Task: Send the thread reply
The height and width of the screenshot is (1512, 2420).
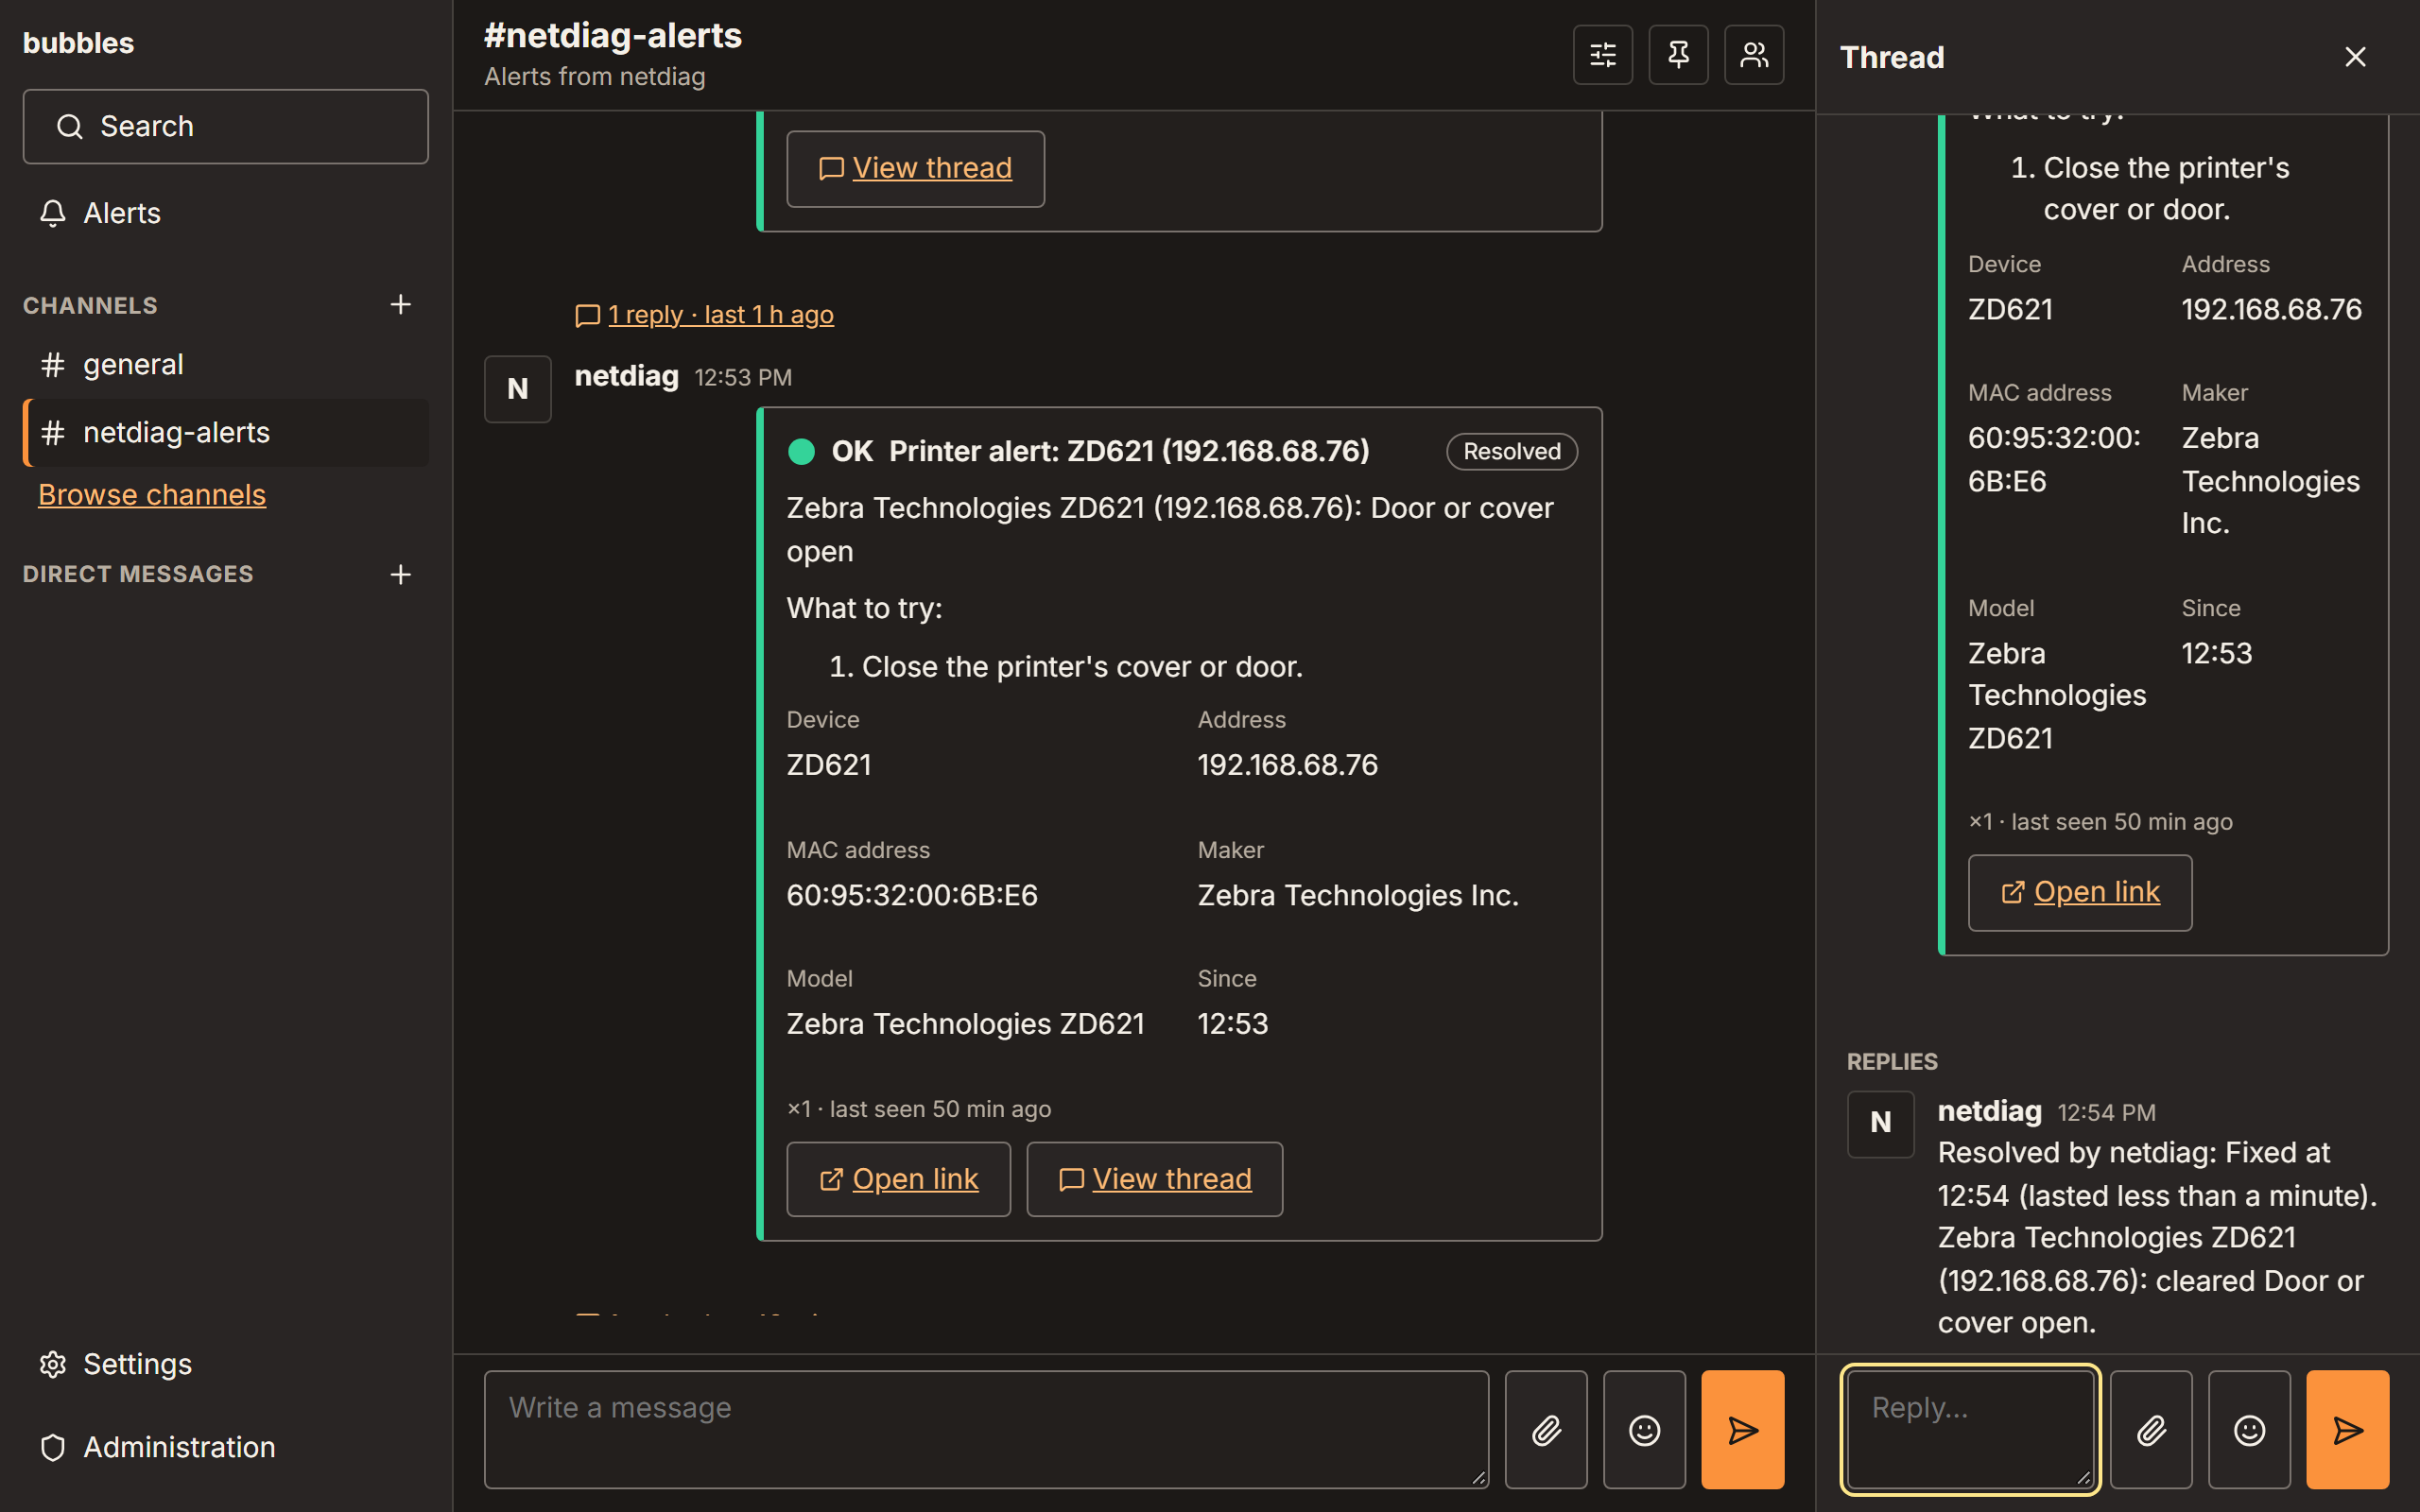Action: coord(2348,1430)
